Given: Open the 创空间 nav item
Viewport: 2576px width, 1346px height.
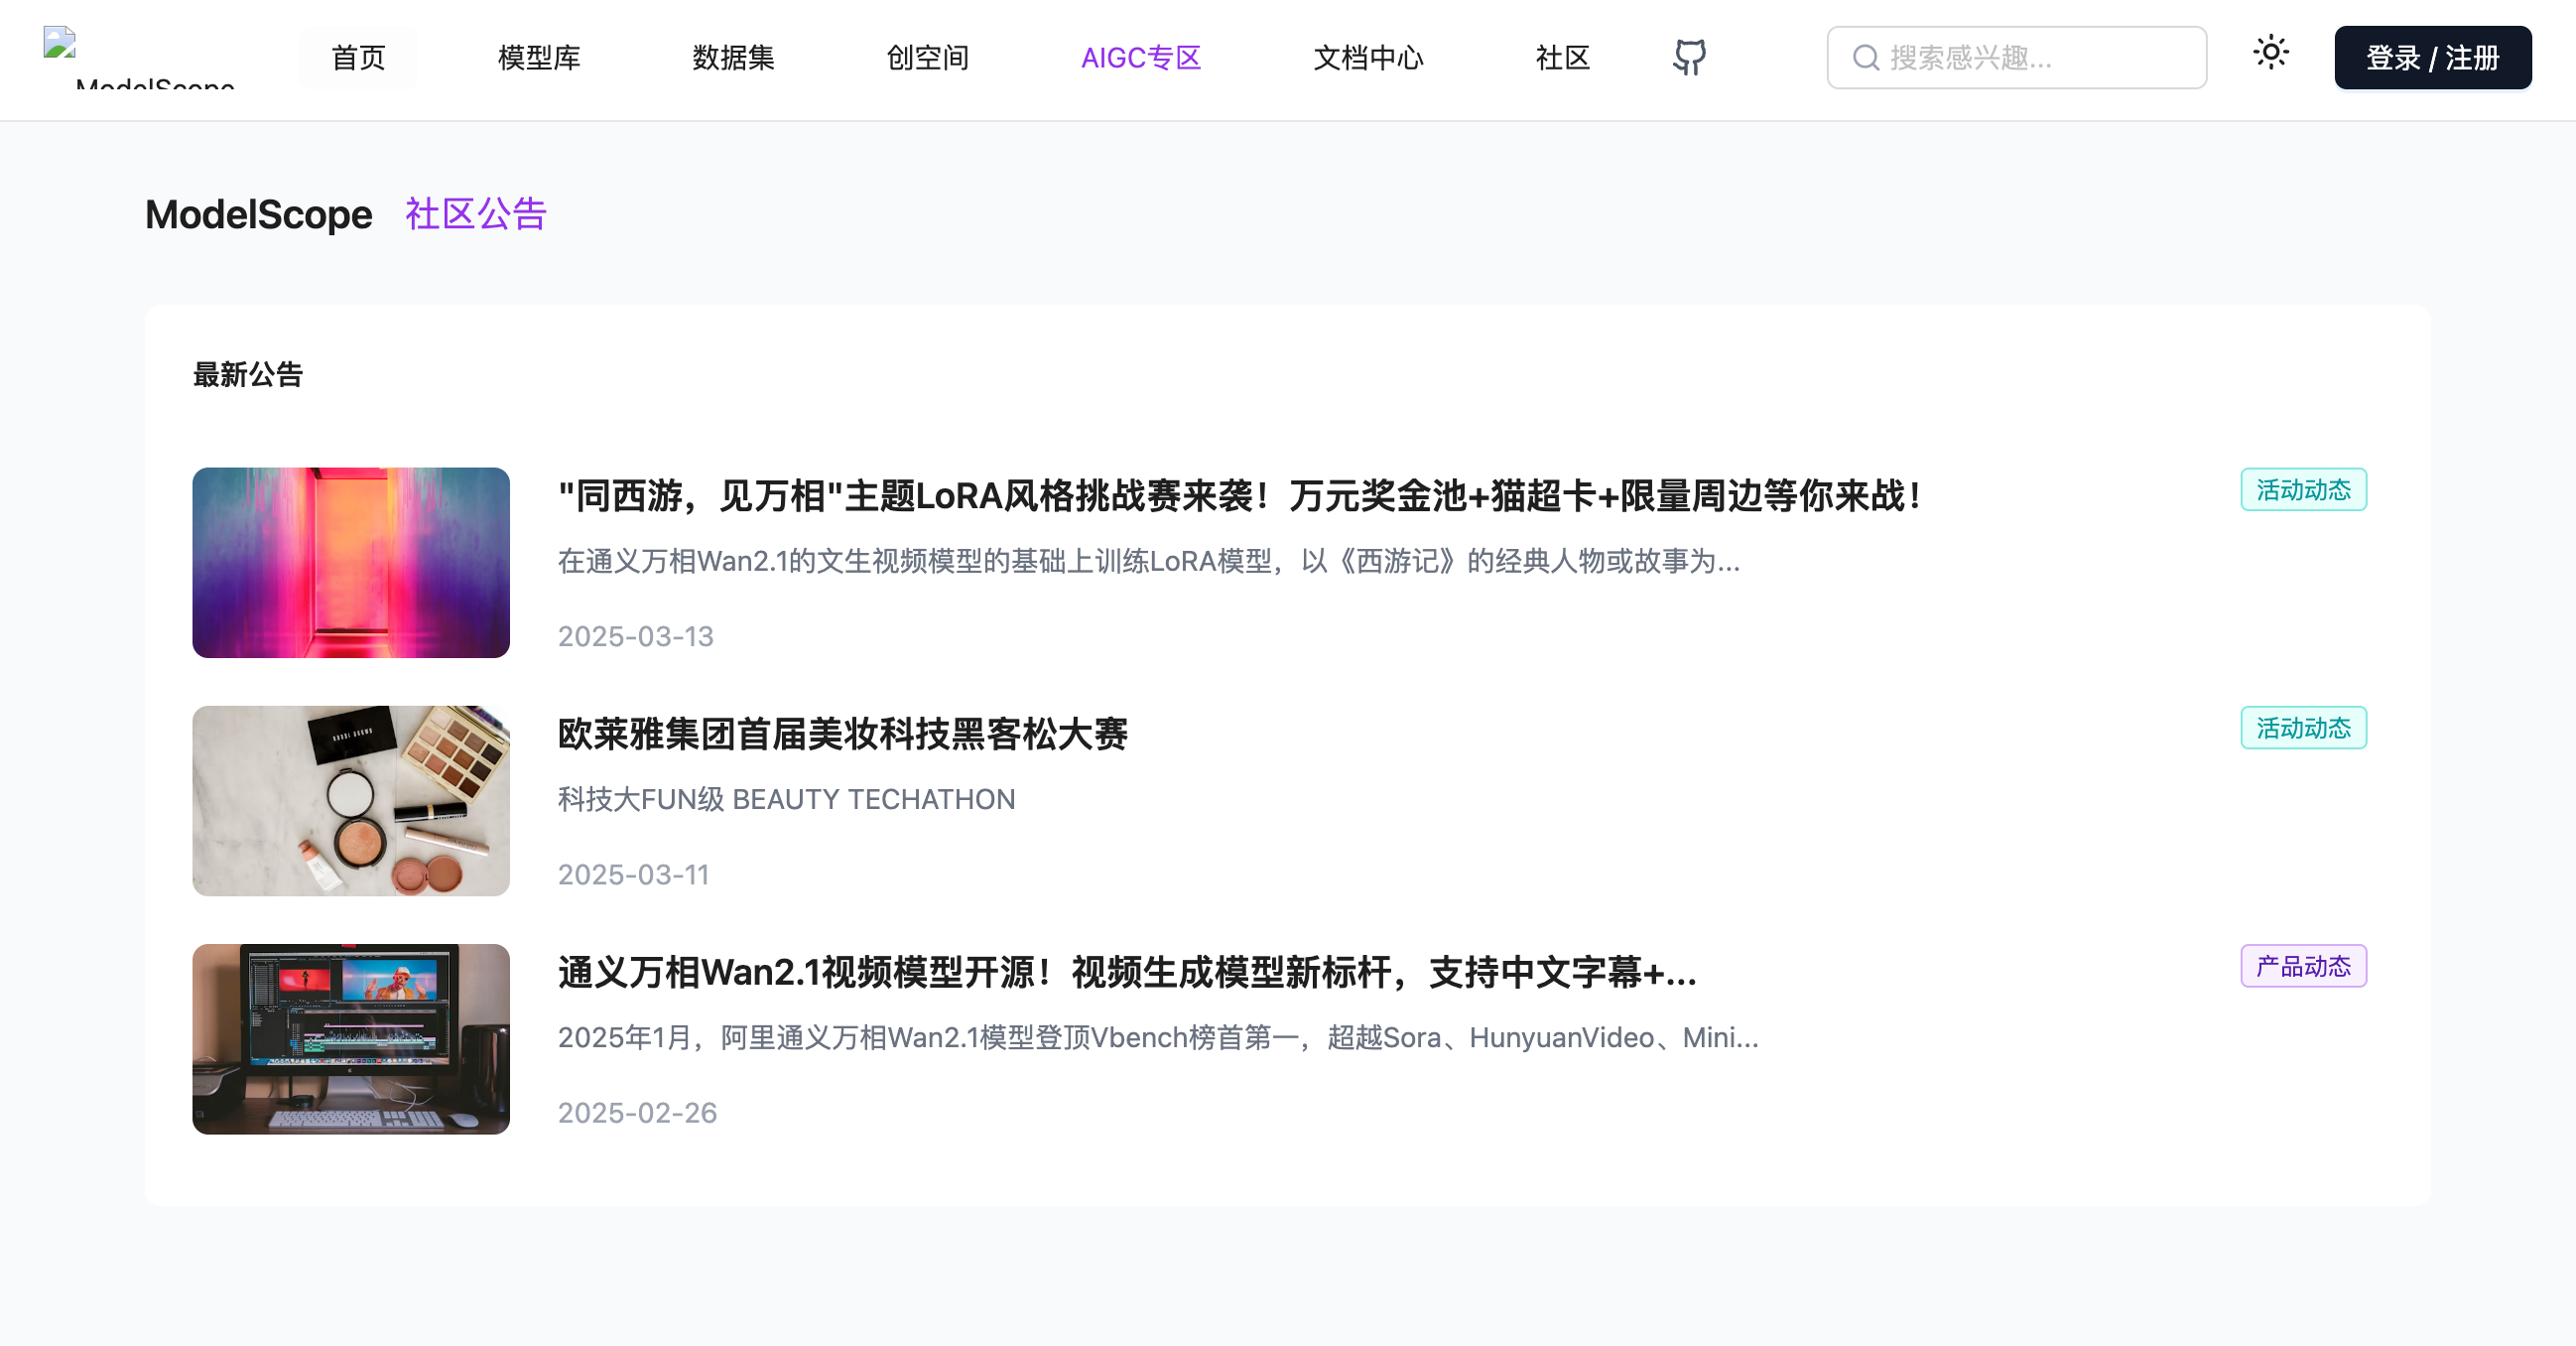Looking at the screenshot, I should pyautogui.click(x=928, y=58).
